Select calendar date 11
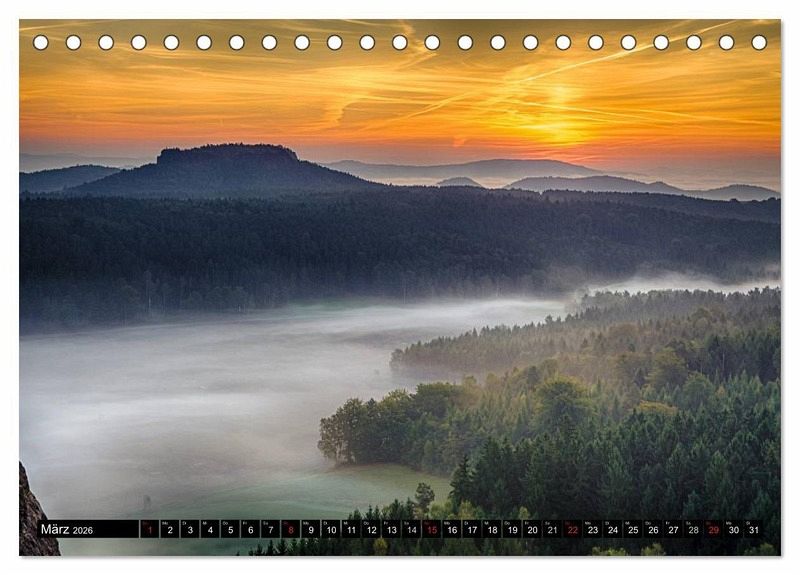Viewport: 800px width, 575px height. click(351, 529)
